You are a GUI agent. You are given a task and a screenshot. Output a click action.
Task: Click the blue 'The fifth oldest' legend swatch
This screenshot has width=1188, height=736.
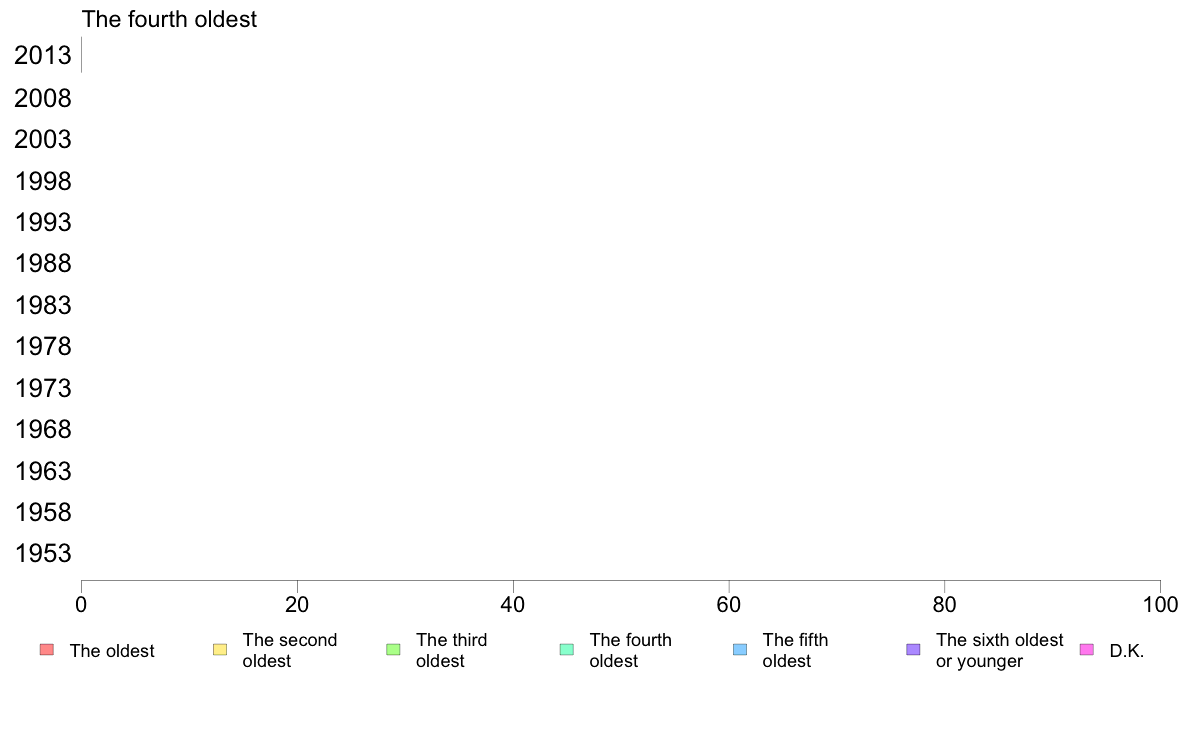(x=740, y=650)
